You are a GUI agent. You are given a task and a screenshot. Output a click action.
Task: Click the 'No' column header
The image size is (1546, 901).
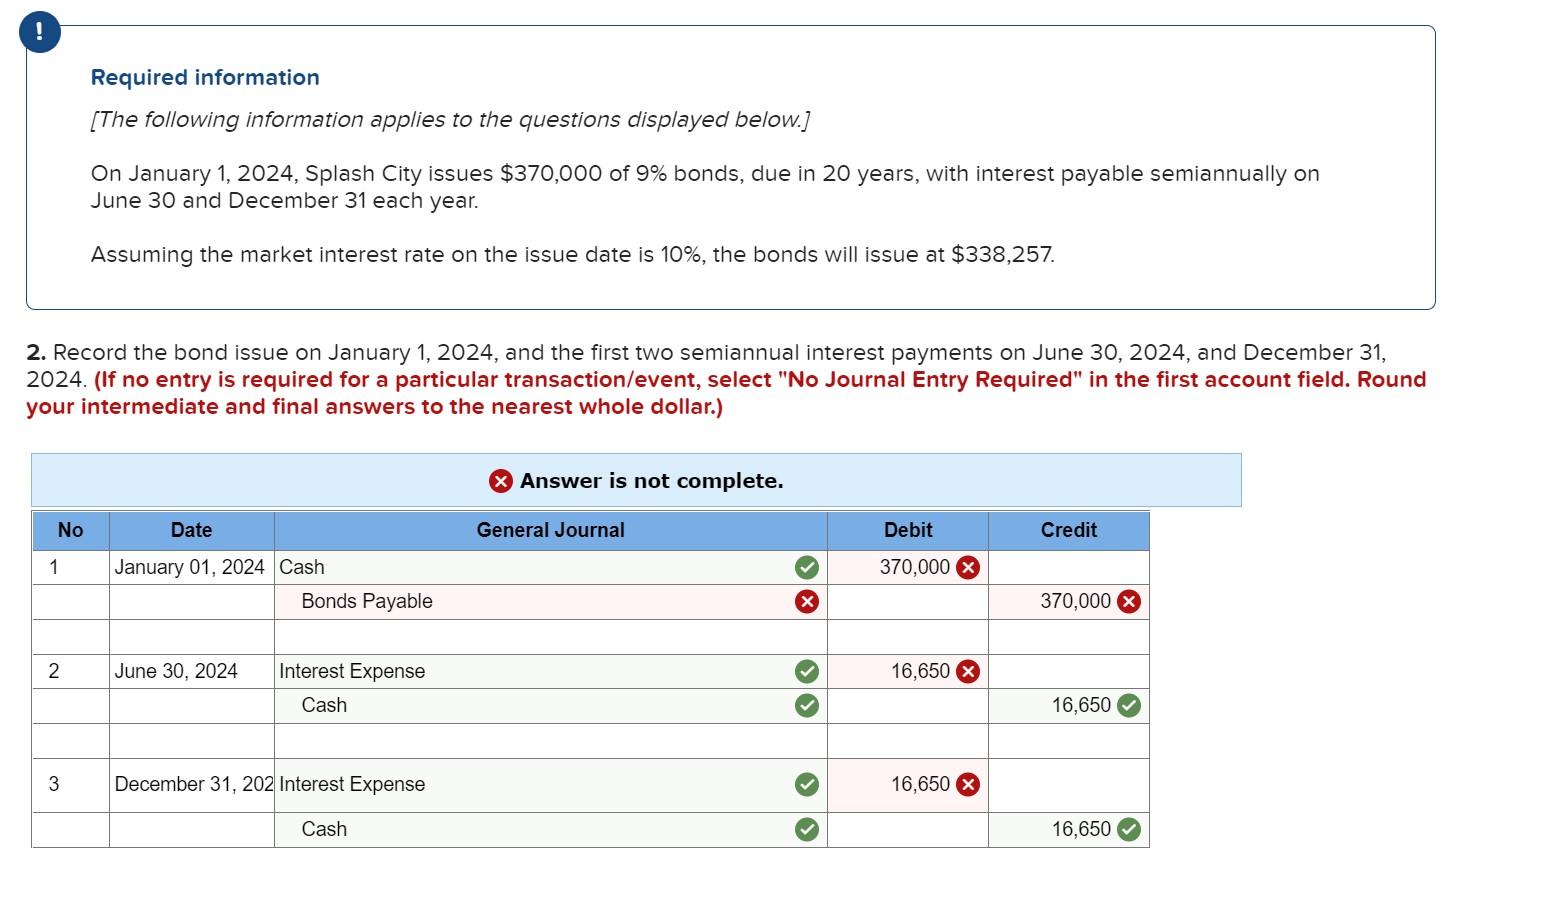[x=70, y=531]
